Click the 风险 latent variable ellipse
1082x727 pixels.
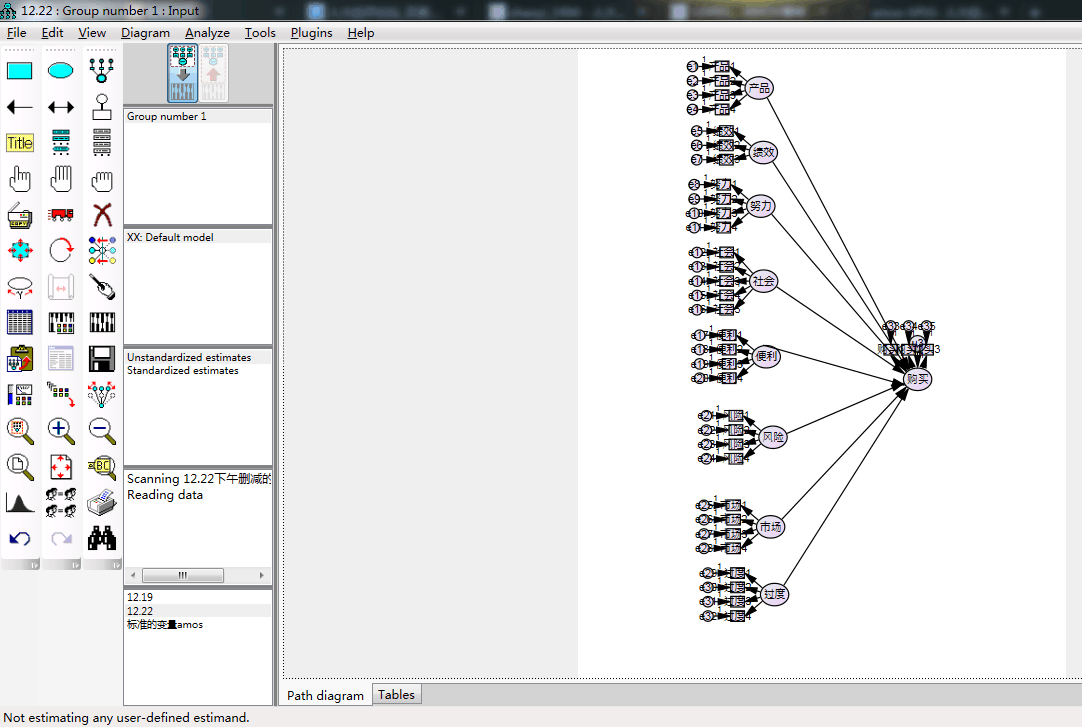[773, 437]
